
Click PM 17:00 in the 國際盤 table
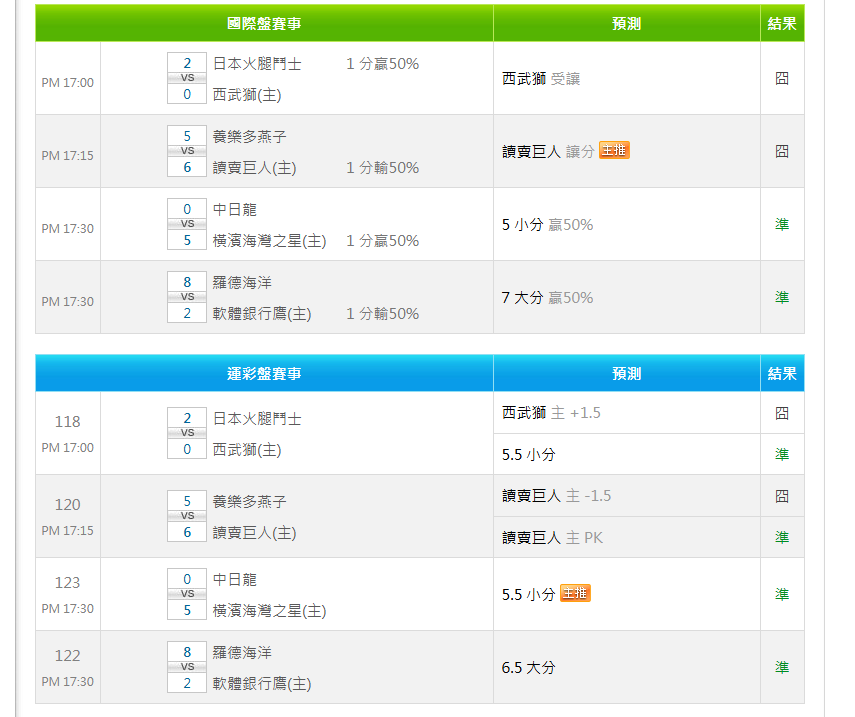pos(68,82)
